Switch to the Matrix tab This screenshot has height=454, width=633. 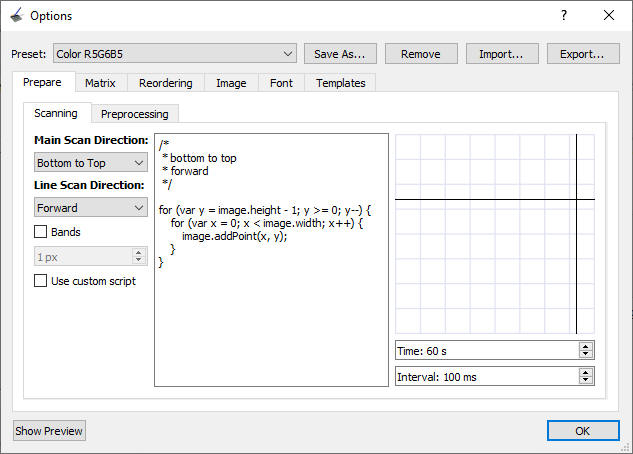(x=100, y=83)
